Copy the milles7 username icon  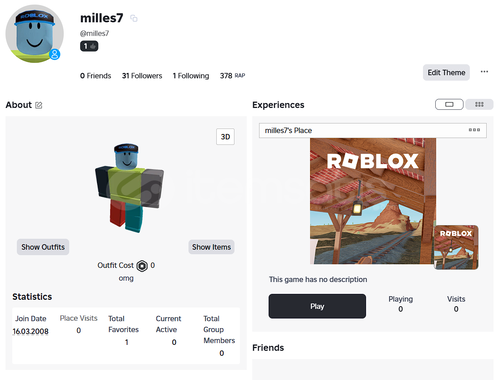[x=134, y=18]
